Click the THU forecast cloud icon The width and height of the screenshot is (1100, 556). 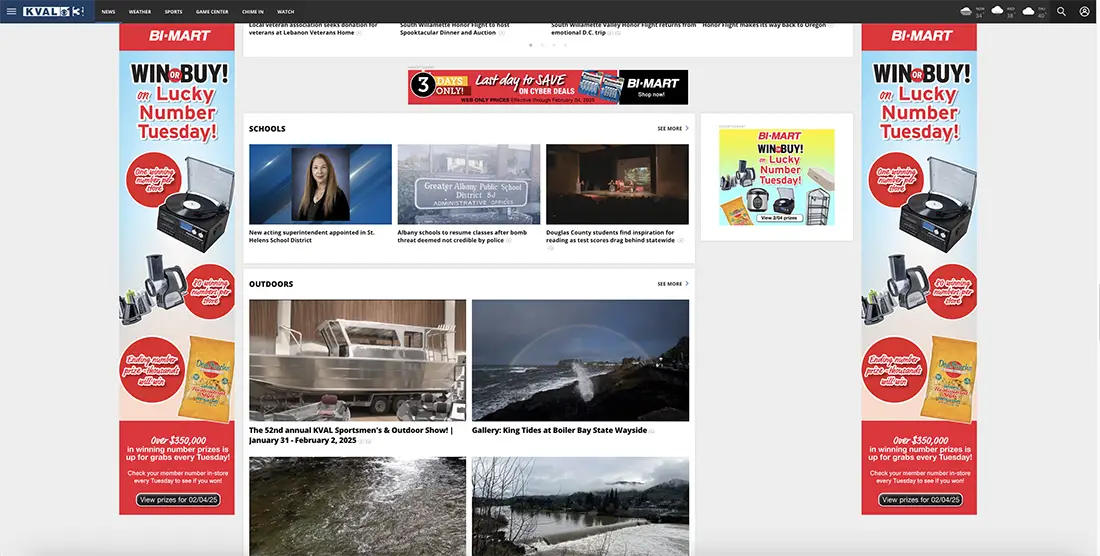point(1028,11)
